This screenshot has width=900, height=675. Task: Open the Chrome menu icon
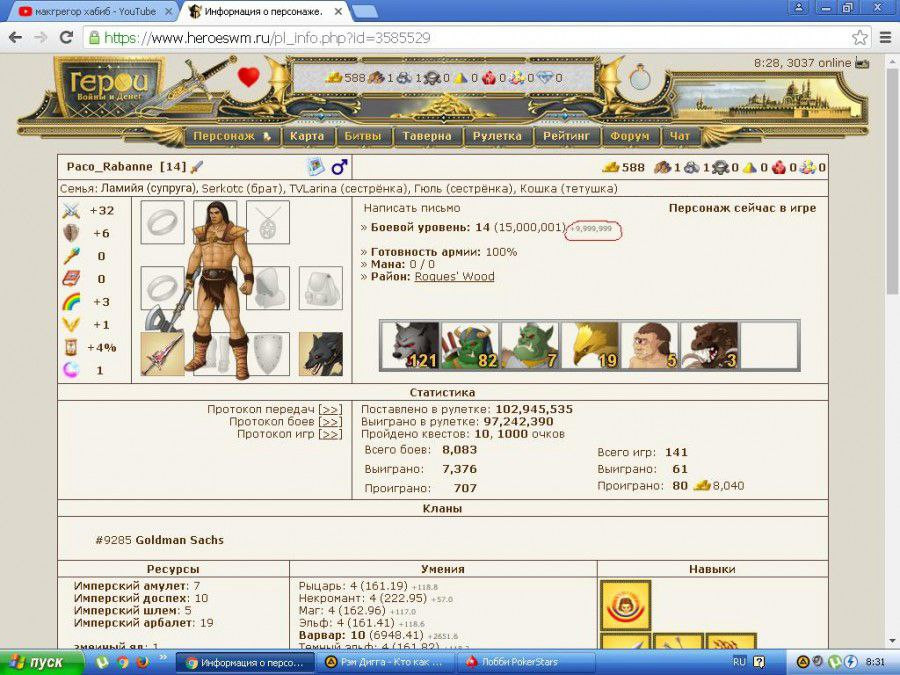(x=885, y=38)
